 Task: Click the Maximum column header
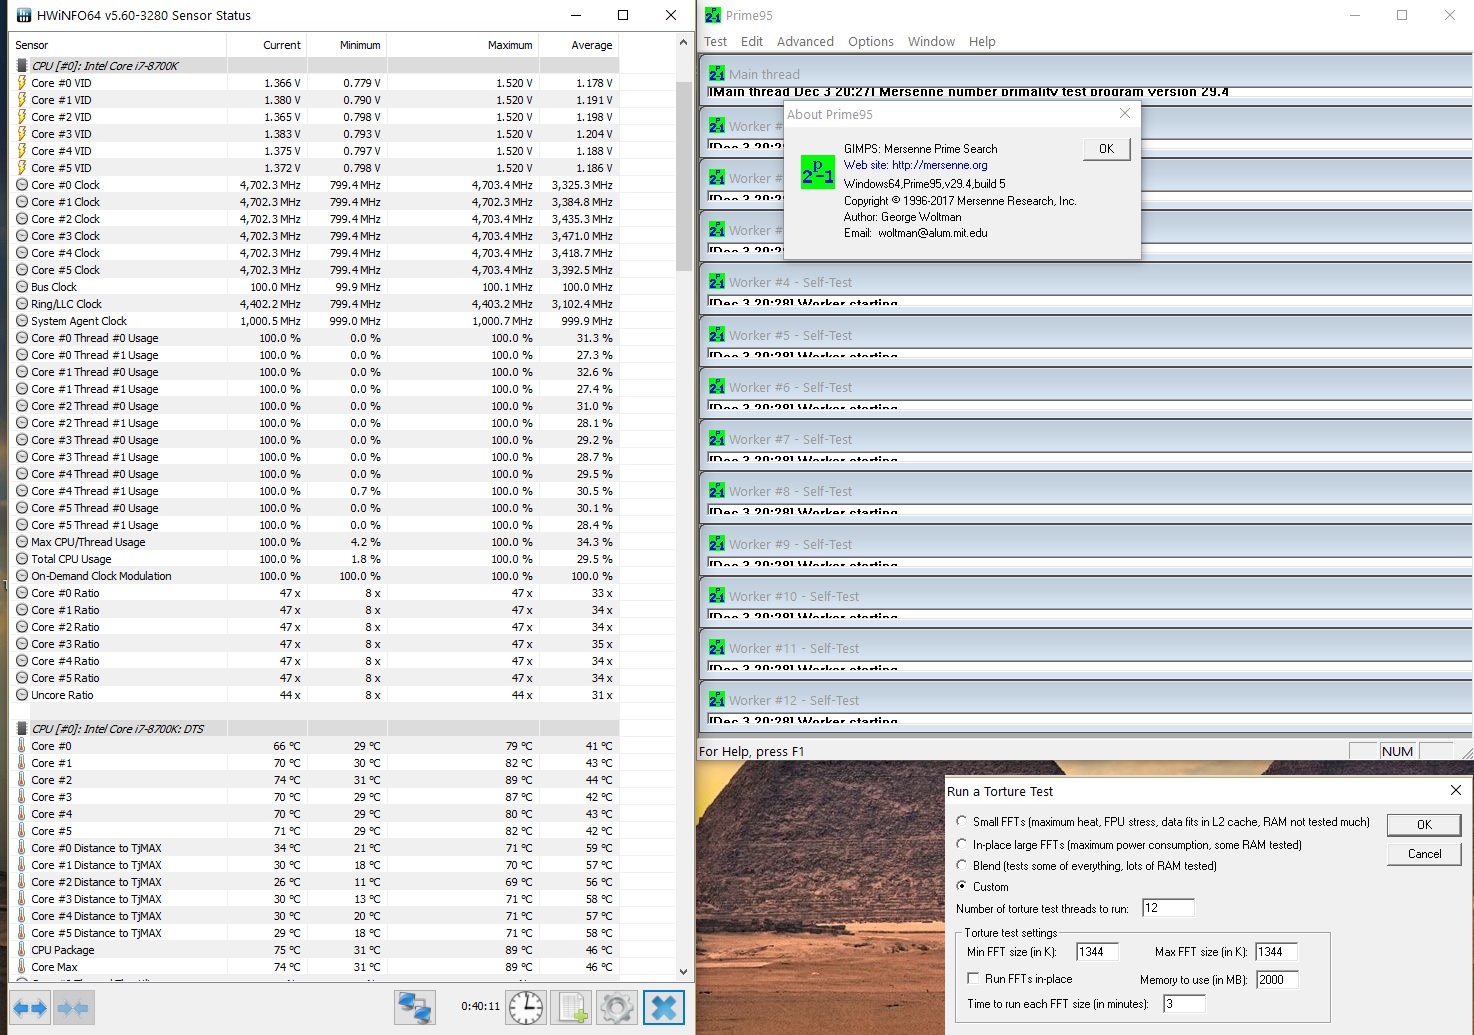click(463, 45)
